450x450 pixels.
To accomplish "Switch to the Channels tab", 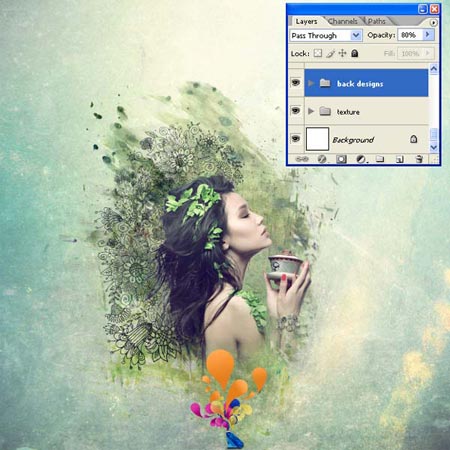I will (x=342, y=21).
